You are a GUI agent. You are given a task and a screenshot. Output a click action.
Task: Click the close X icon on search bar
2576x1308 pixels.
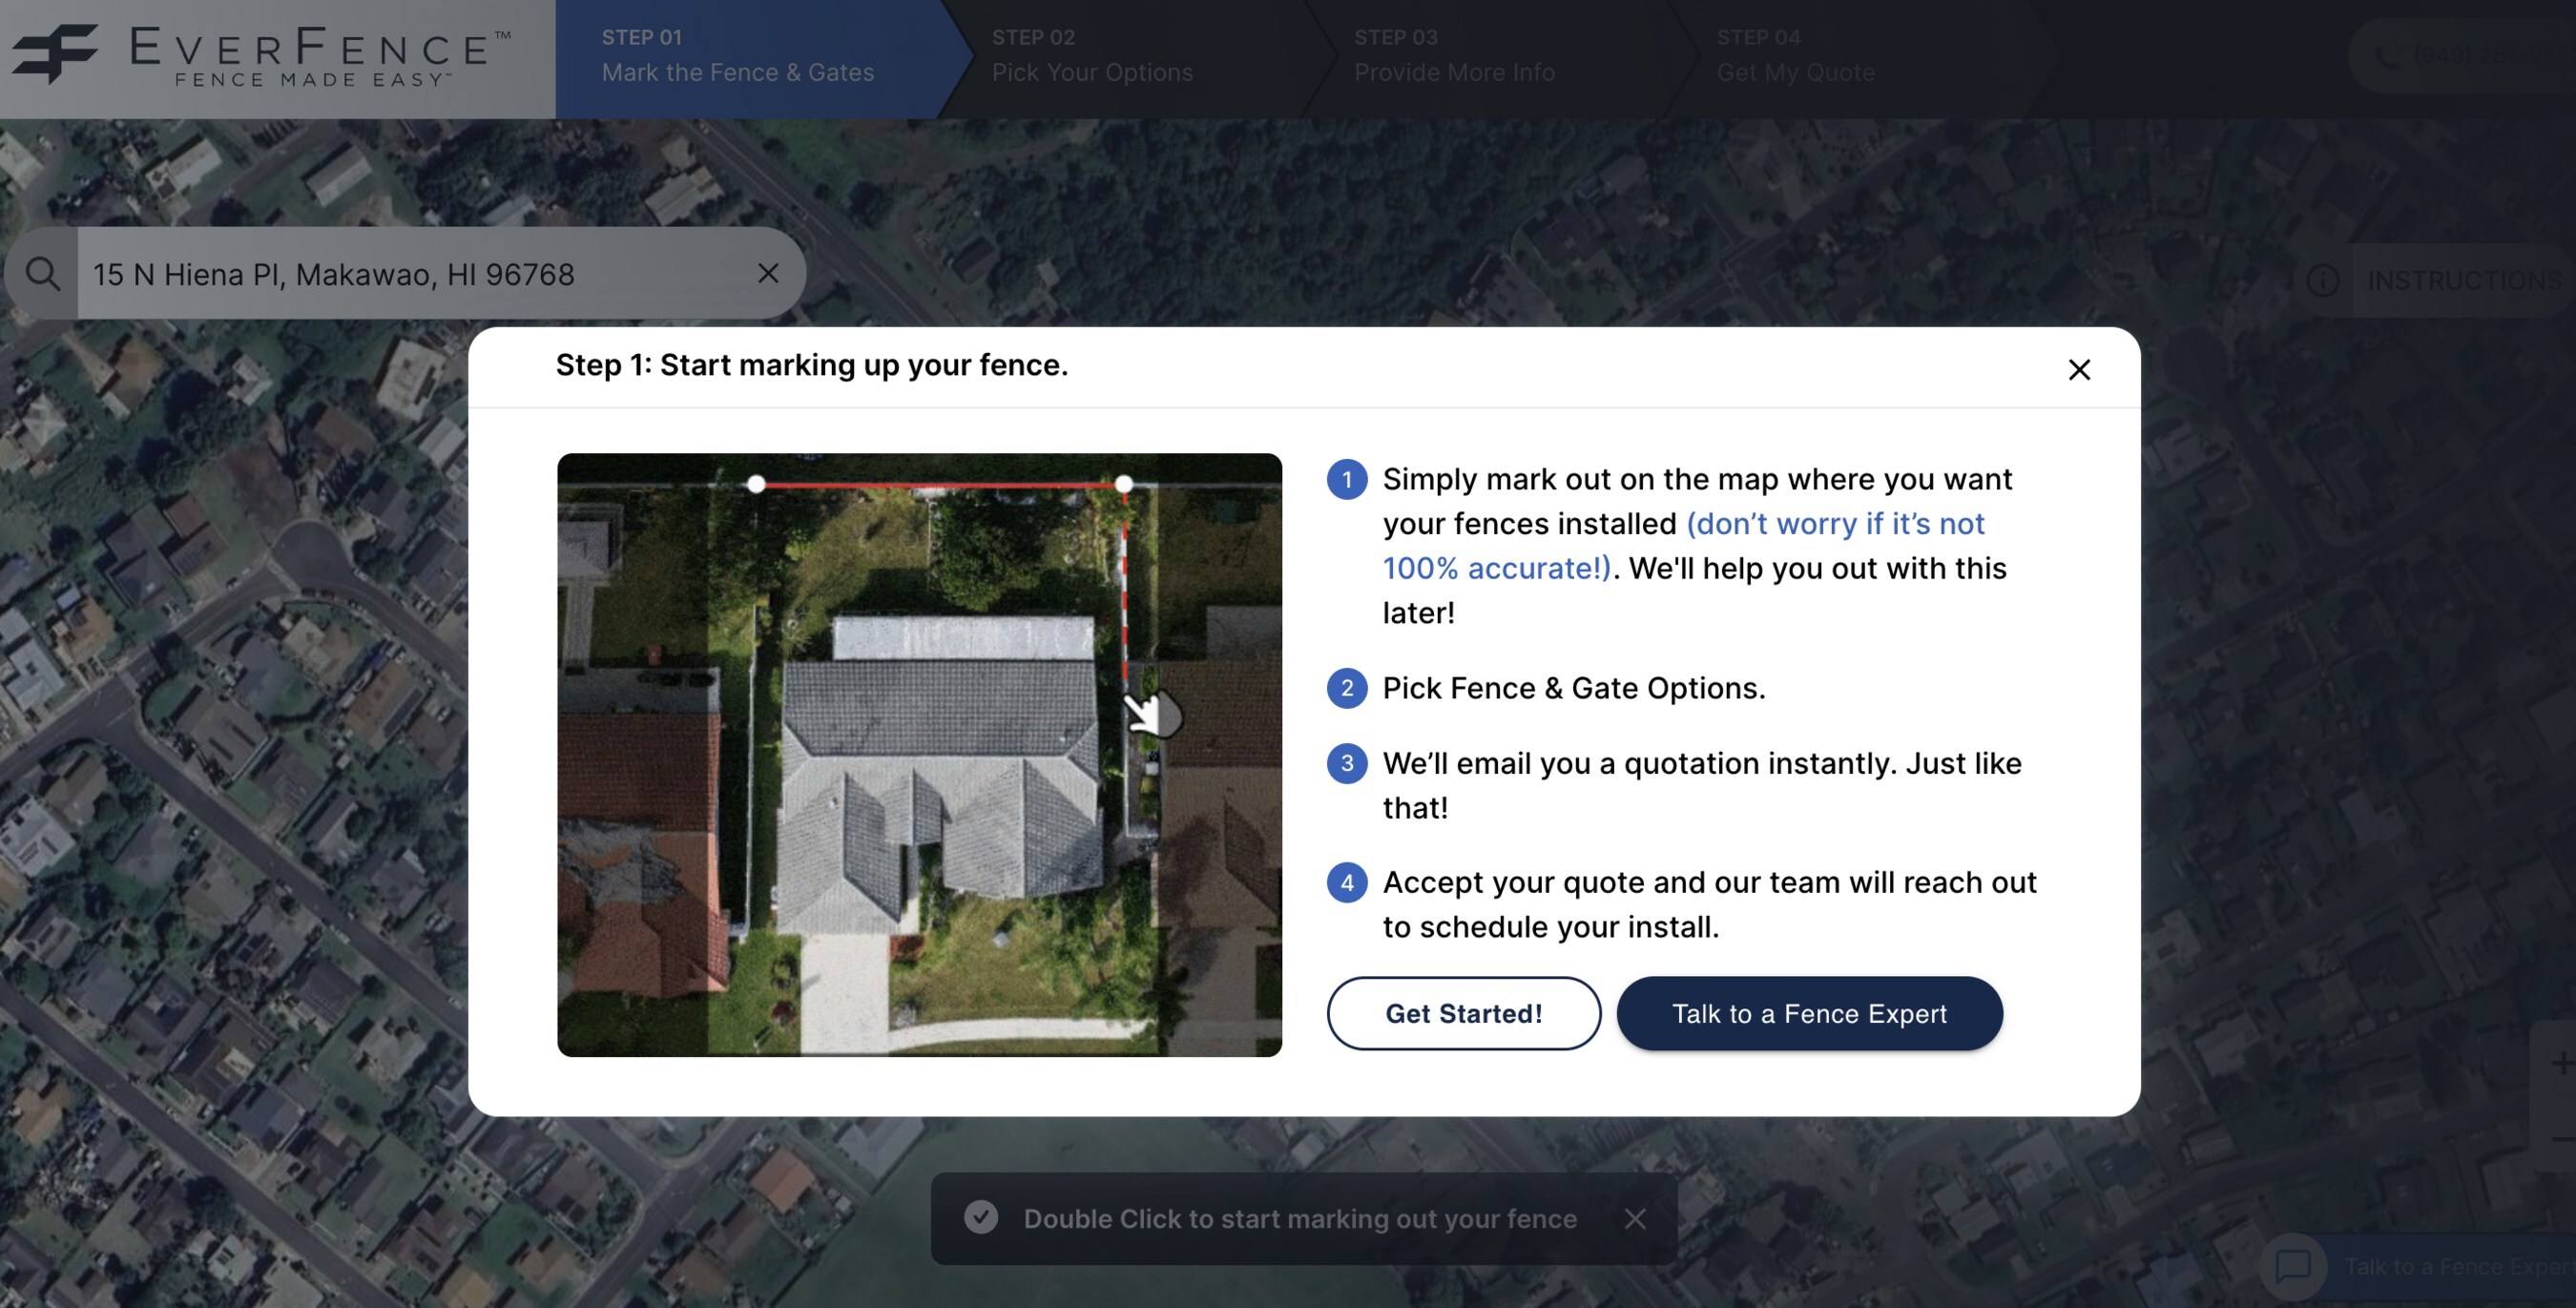[767, 272]
